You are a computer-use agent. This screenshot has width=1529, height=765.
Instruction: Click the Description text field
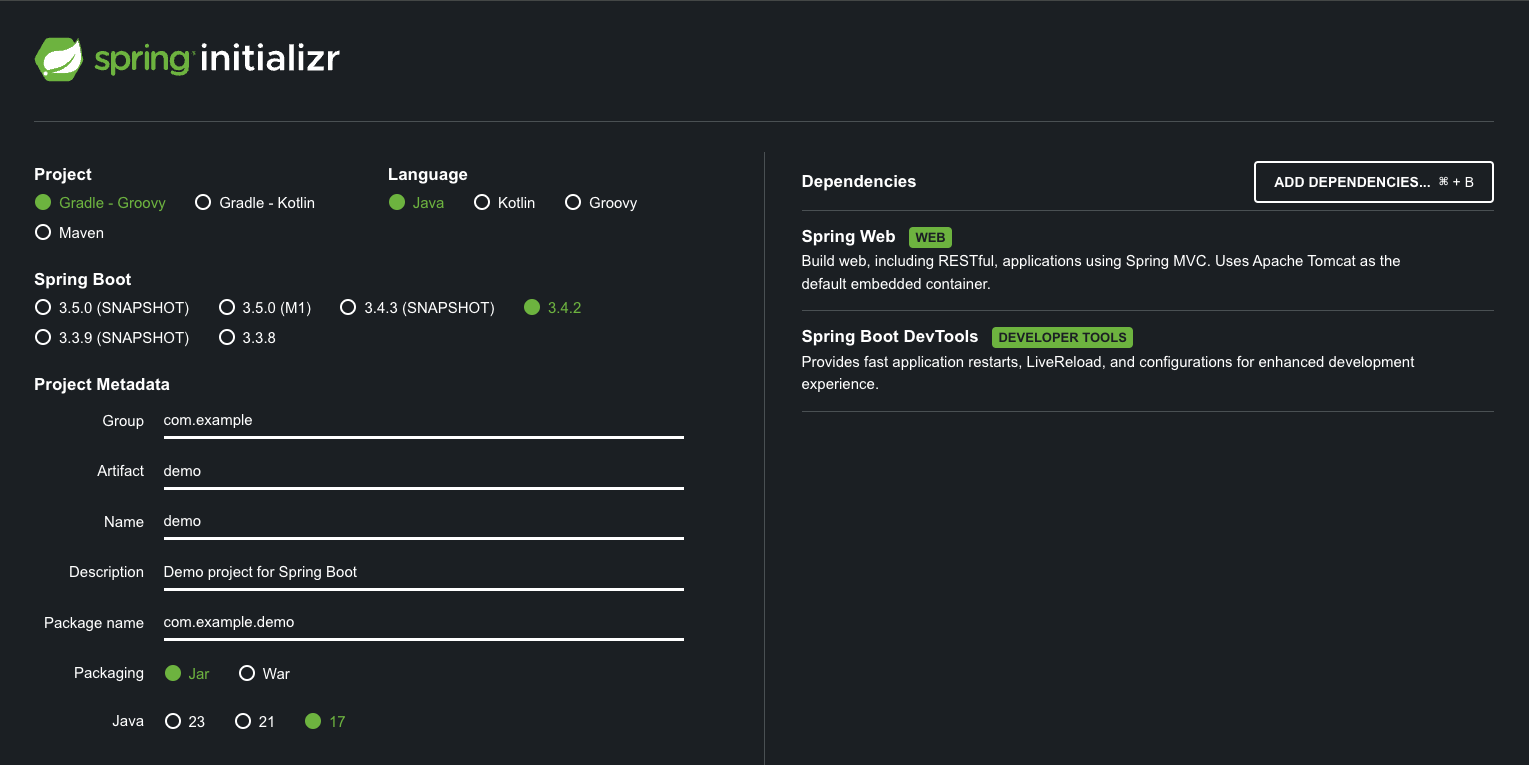[x=423, y=572]
